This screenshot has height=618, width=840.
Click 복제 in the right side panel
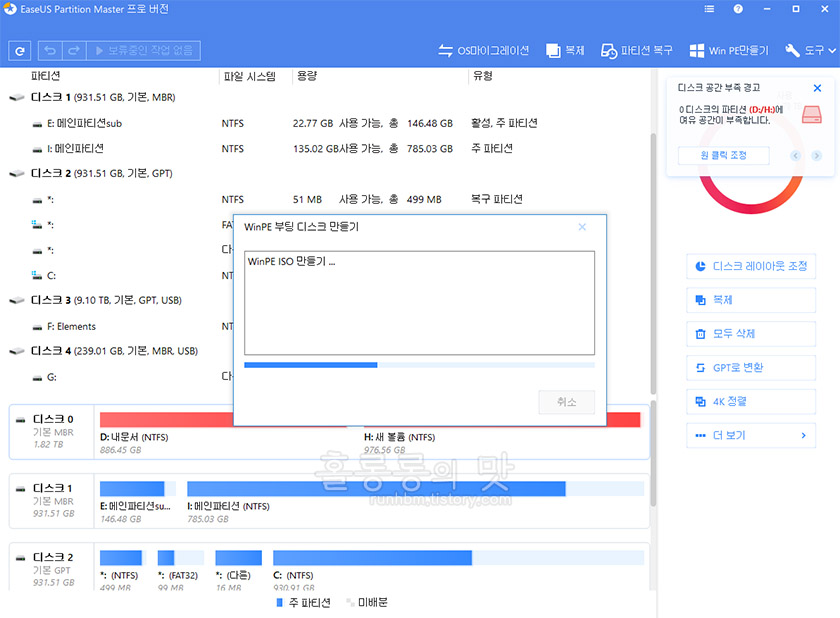click(x=751, y=300)
